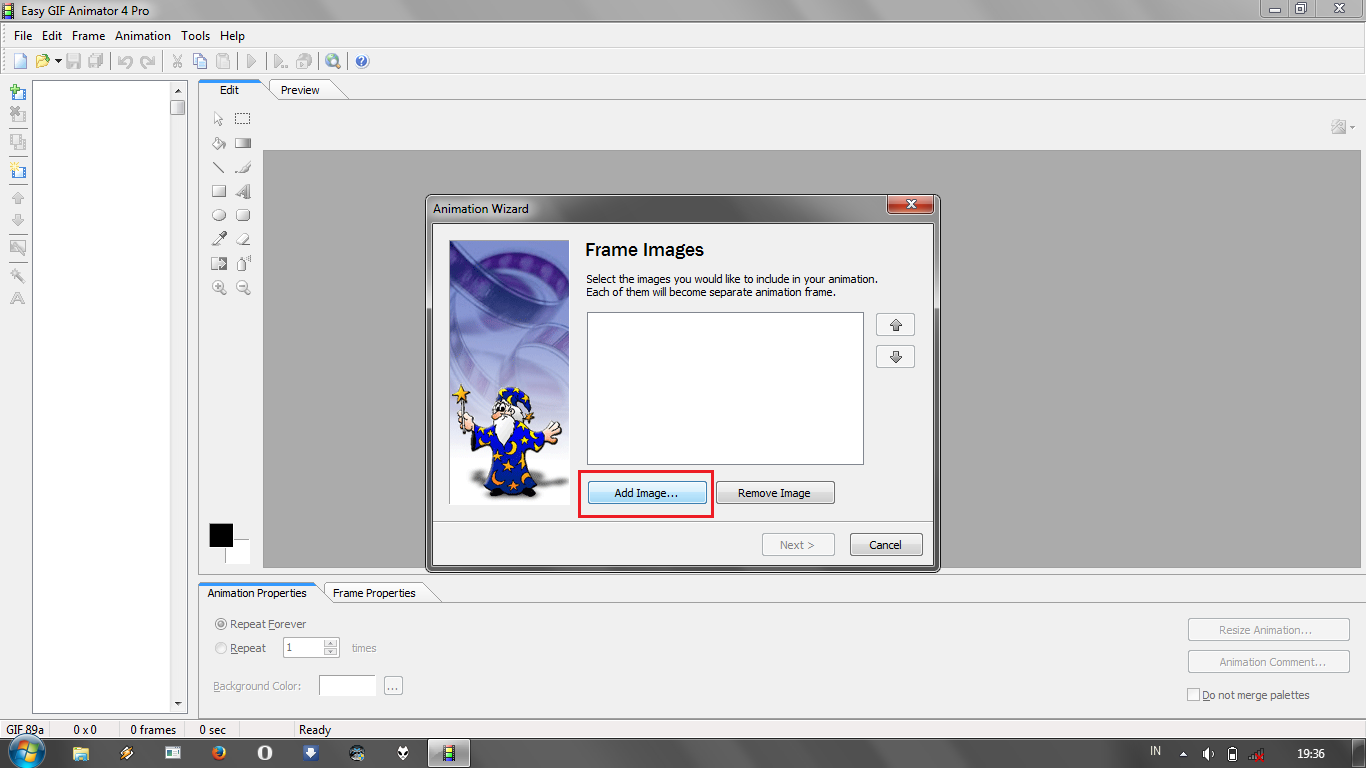Click the Background Color ellipsis button
1366x768 pixels.
pos(393,686)
